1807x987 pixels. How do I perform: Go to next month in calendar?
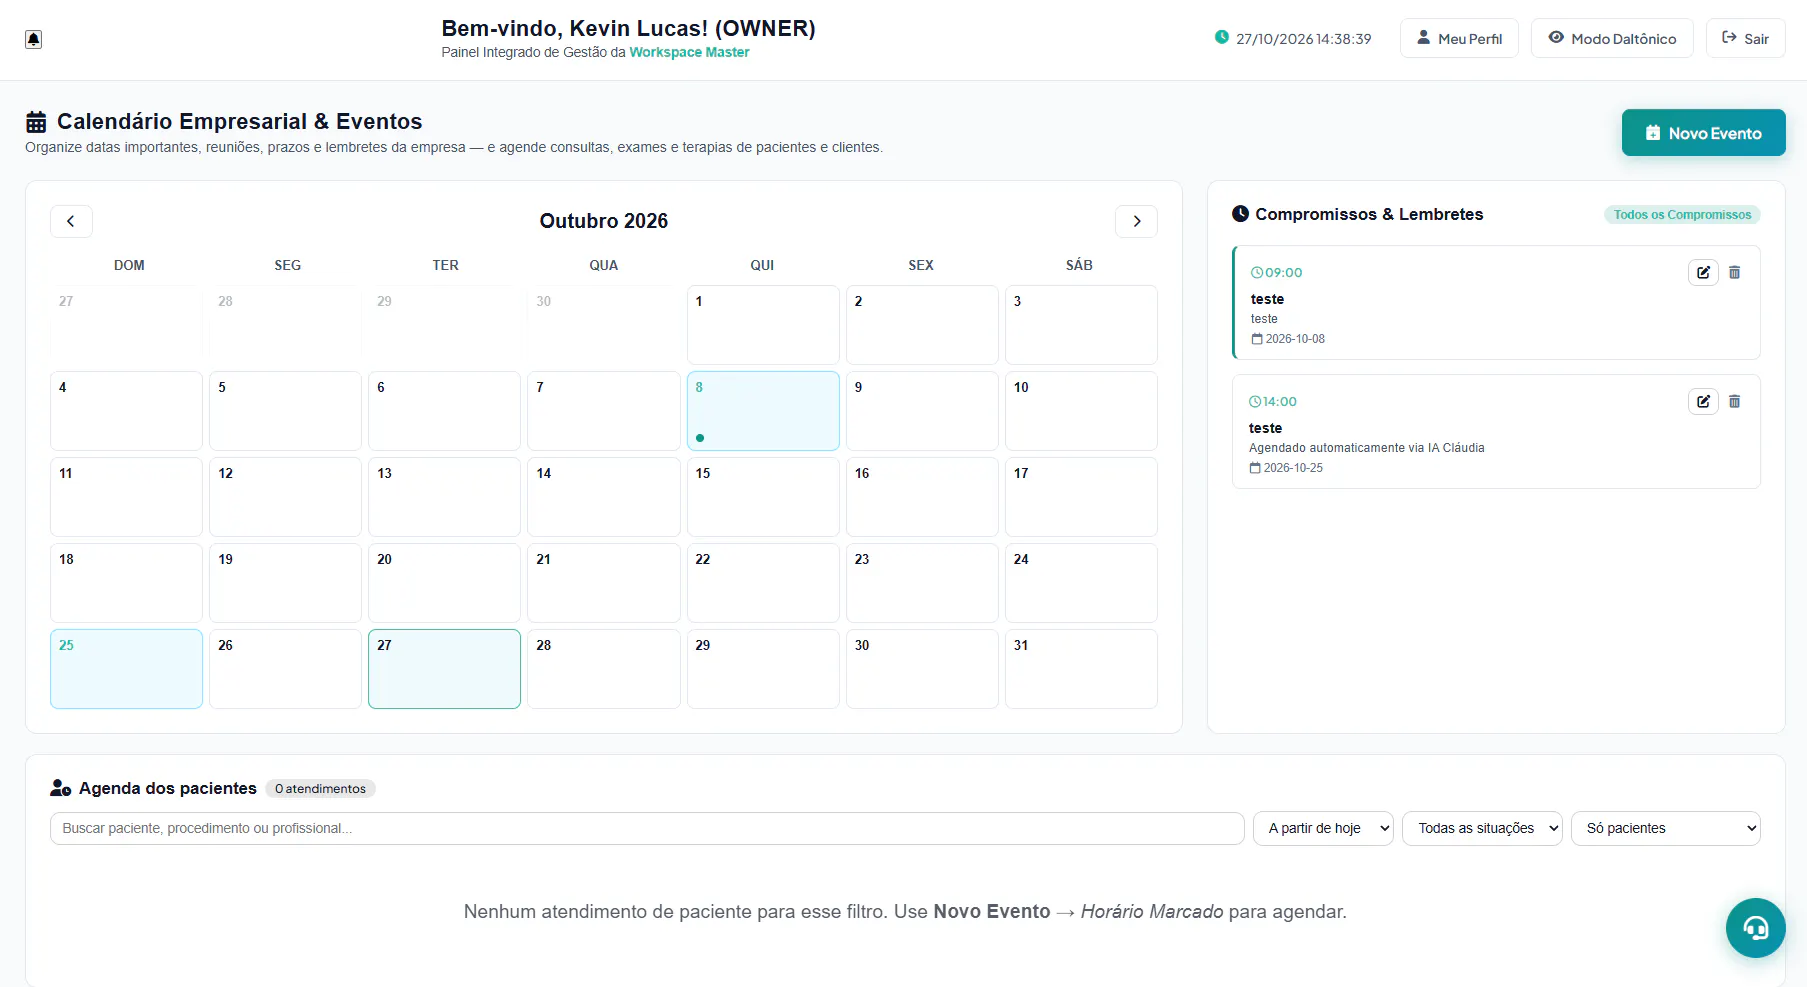click(1137, 221)
